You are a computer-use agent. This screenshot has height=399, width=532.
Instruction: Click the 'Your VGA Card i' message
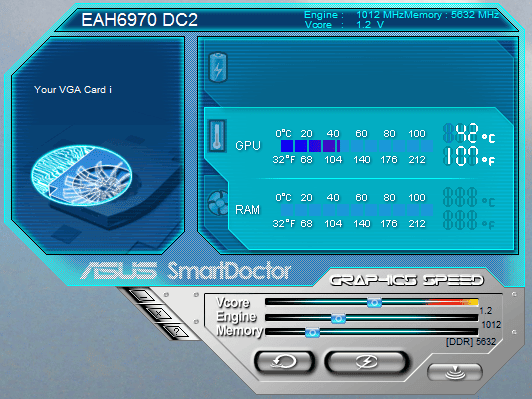coord(73,90)
